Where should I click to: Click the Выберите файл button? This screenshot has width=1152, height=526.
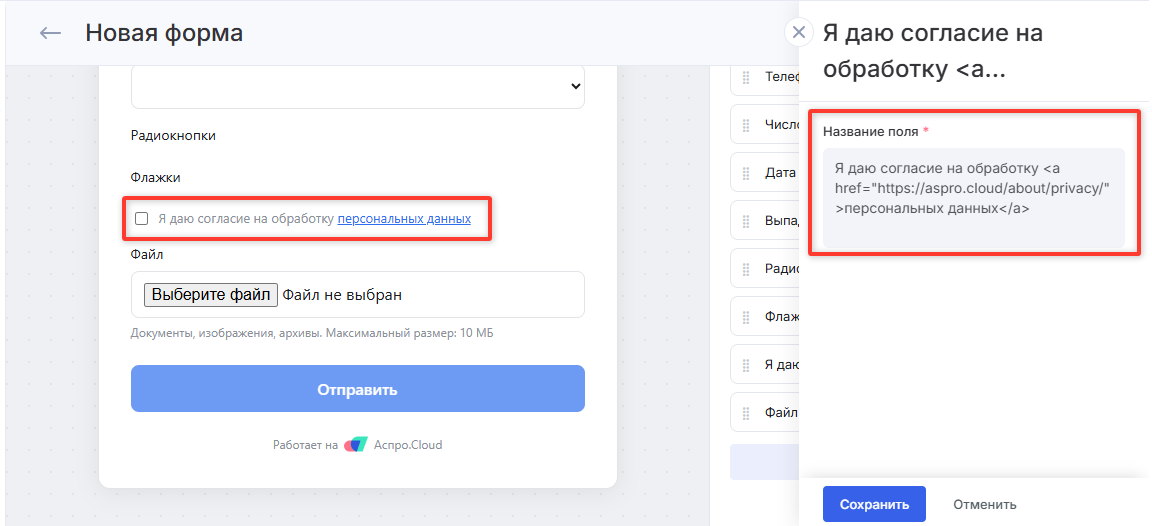coord(211,295)
